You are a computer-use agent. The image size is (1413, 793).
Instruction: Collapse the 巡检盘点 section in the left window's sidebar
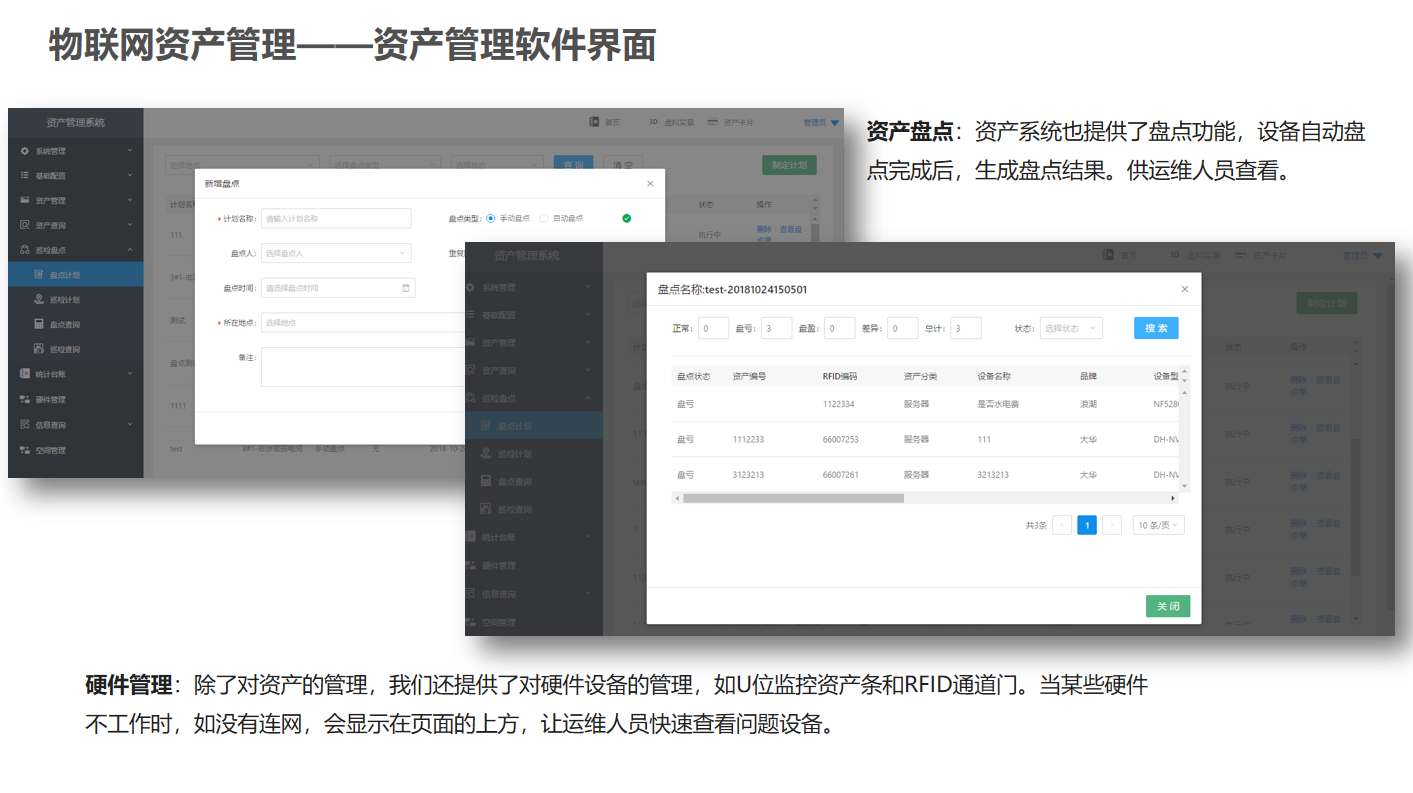[x=129, y=250]
